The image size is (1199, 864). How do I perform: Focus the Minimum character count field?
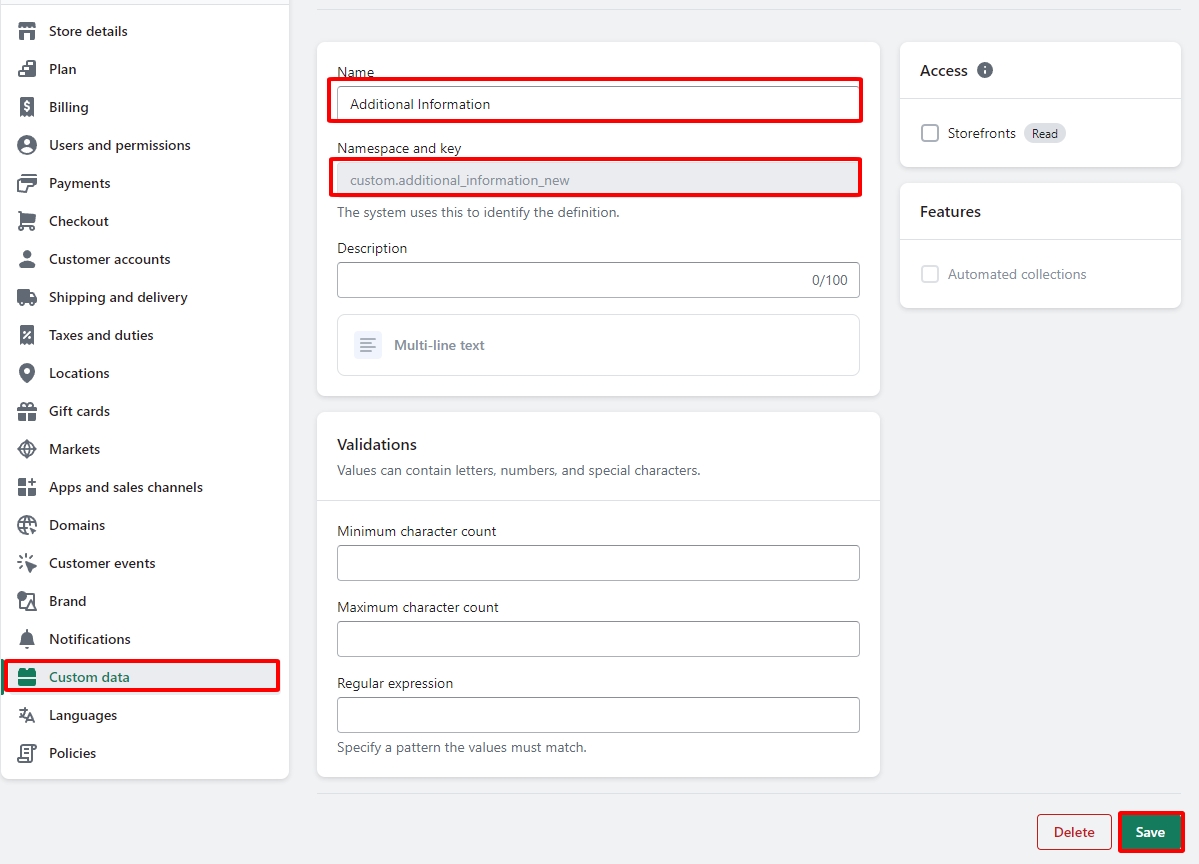[x=598, y=563]
